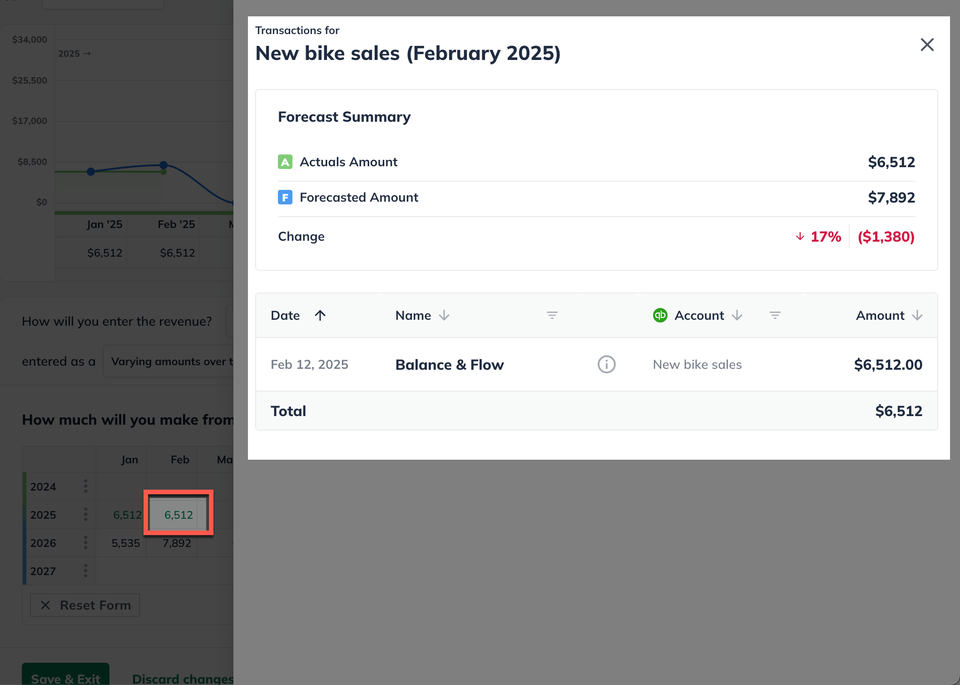This screenshot has height=685, width=960.
Task: Open the 'Varying amounts over t...' dropdown
Action: click(168, 361)
